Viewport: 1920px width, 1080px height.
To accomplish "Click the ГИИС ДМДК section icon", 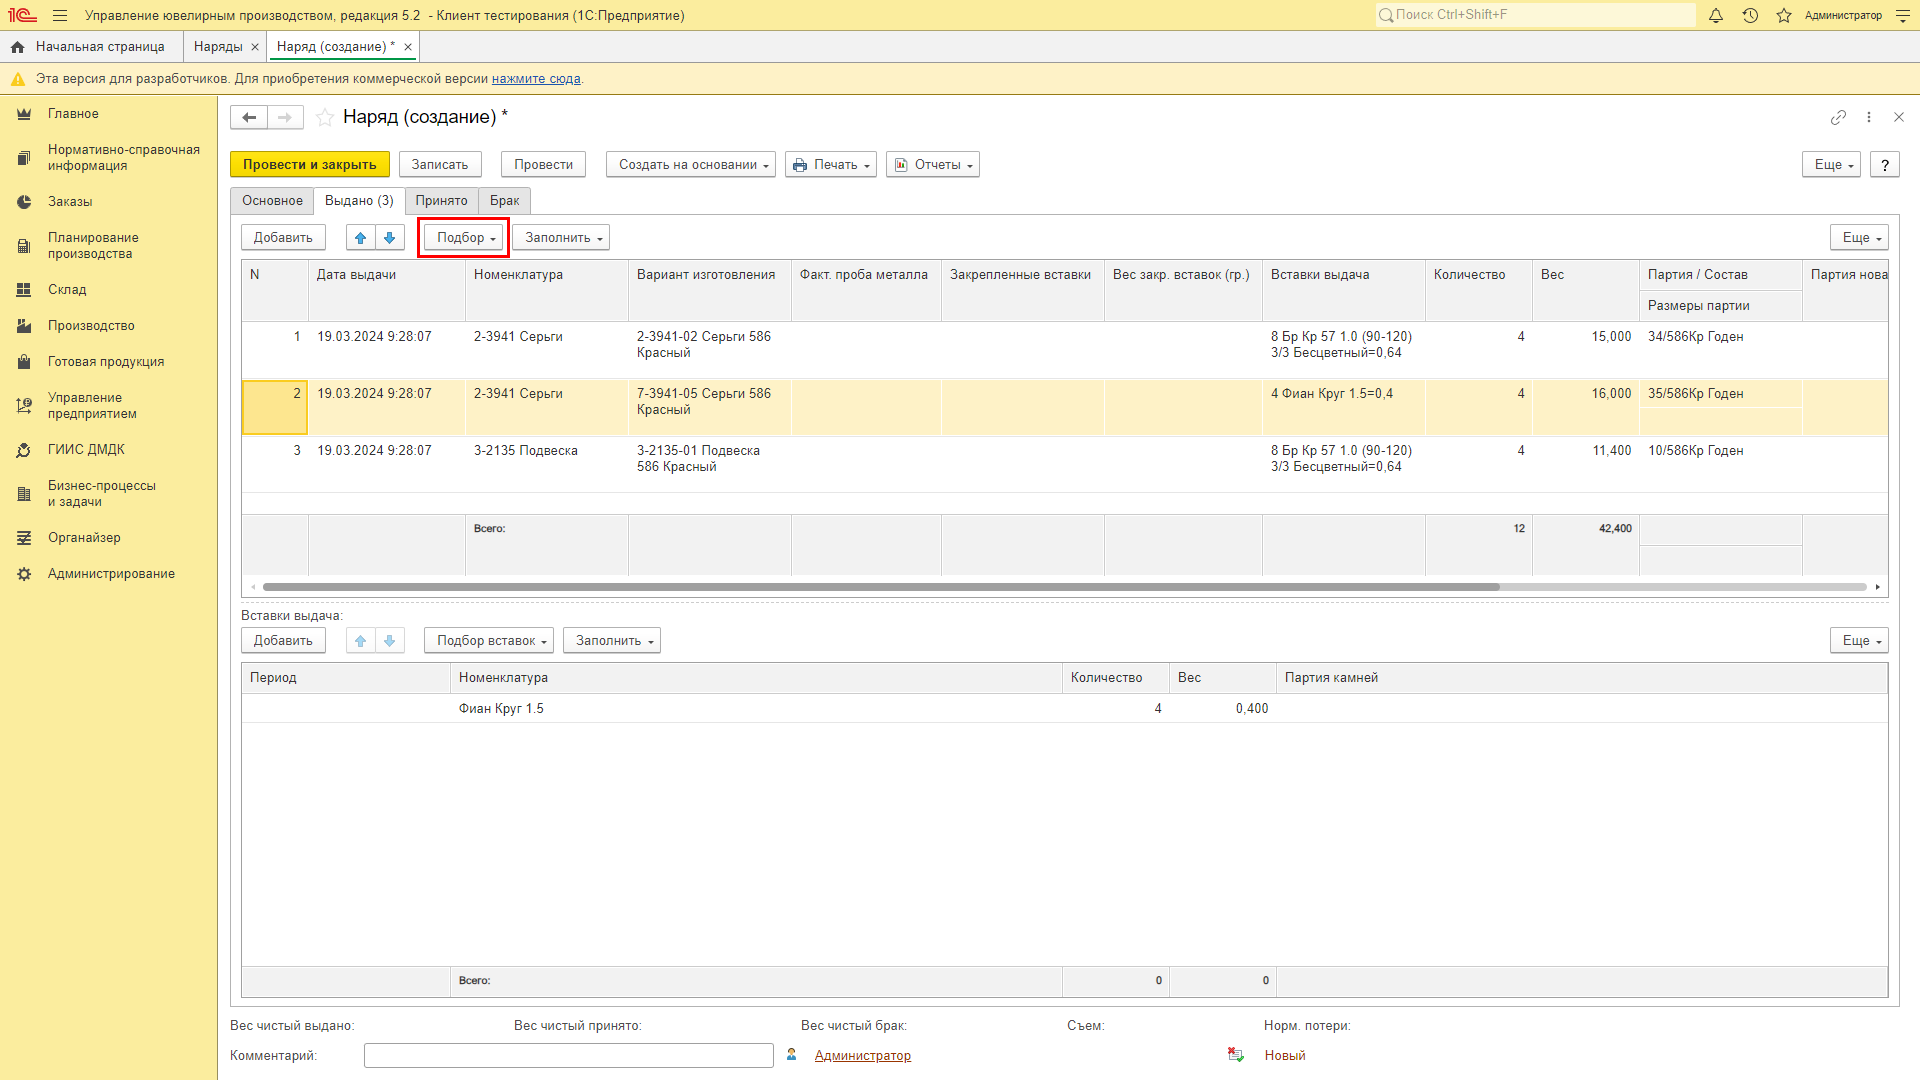I will pyautogui.click(x=24, y=451).
